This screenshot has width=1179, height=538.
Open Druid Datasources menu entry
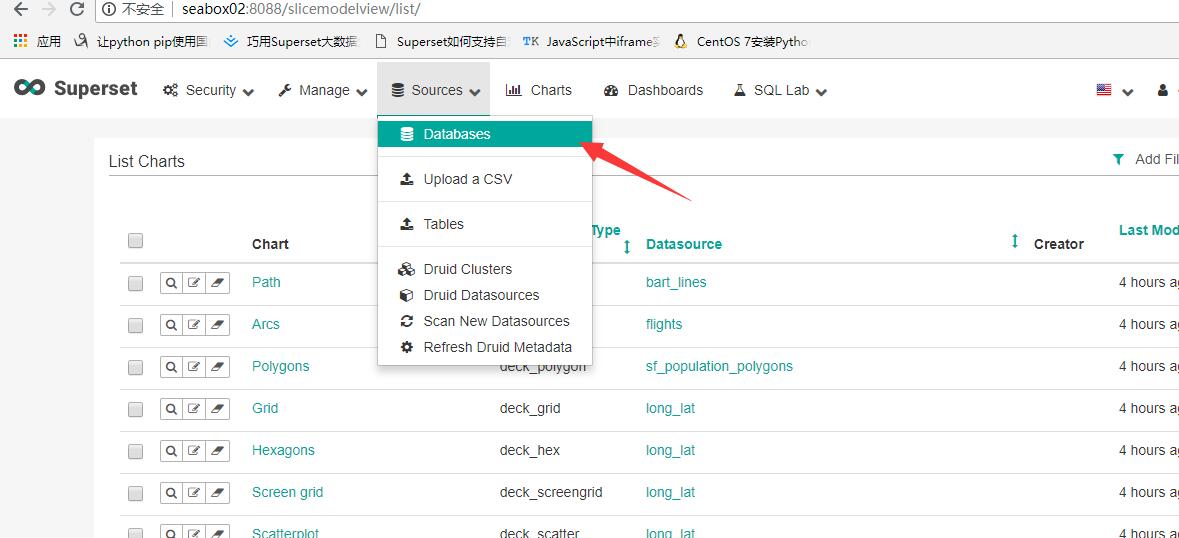pos(485,295)
